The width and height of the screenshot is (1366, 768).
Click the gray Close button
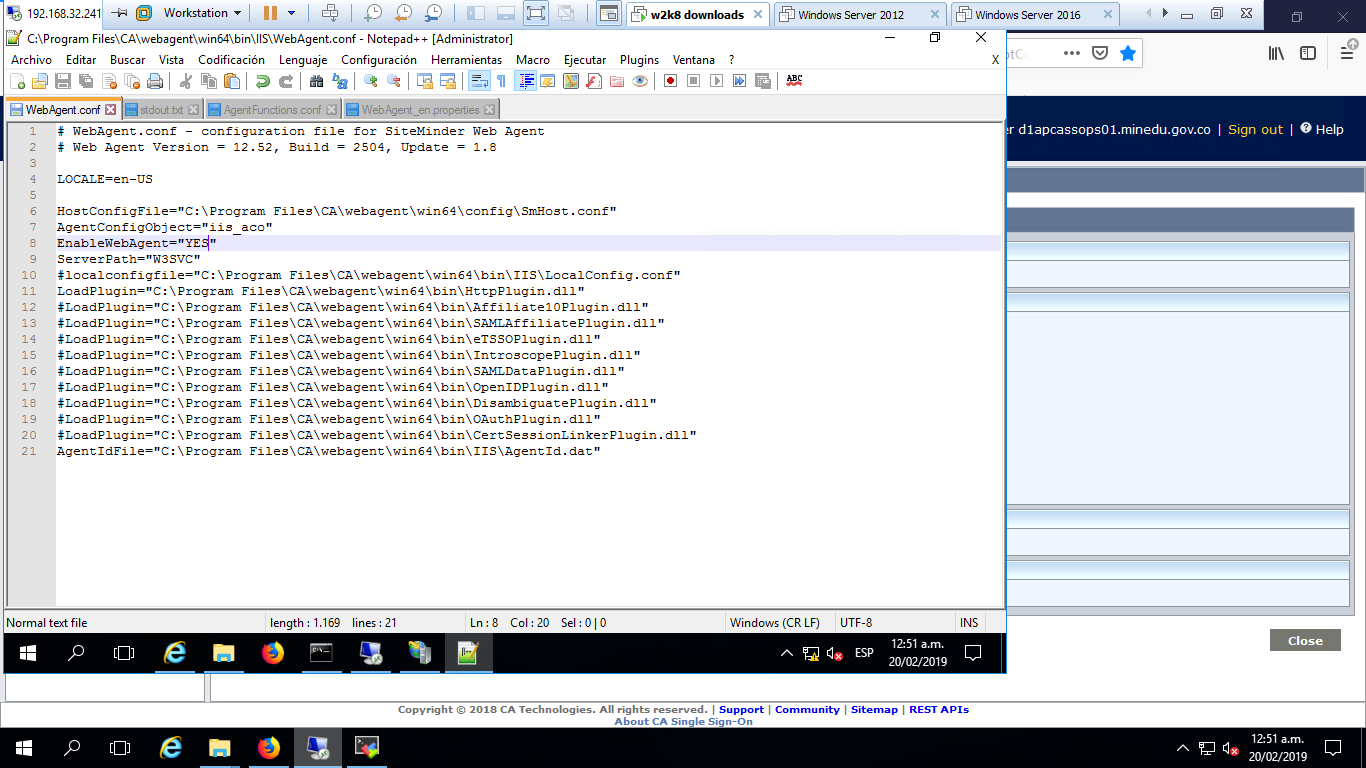(1305, 641)
